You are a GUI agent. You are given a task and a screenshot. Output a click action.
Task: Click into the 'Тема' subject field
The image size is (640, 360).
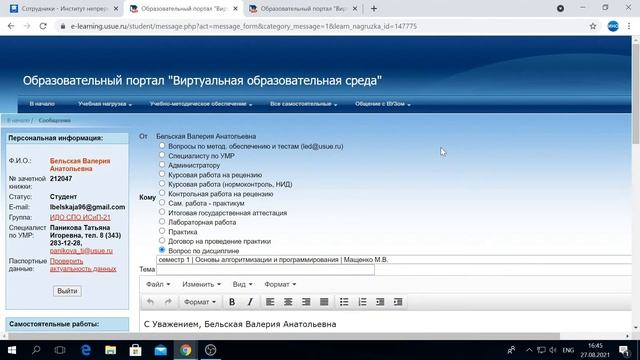(x=265, y=269)
